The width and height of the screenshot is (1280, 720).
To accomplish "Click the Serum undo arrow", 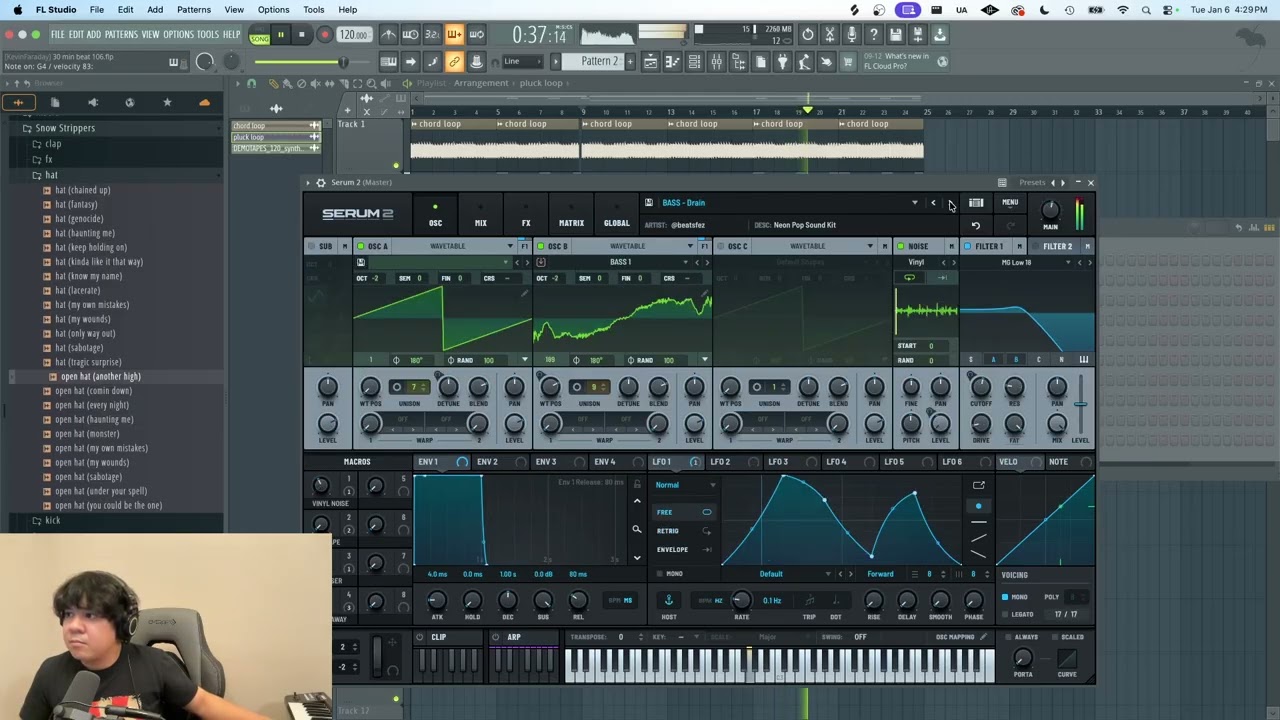I will click(x=976, y=225).
